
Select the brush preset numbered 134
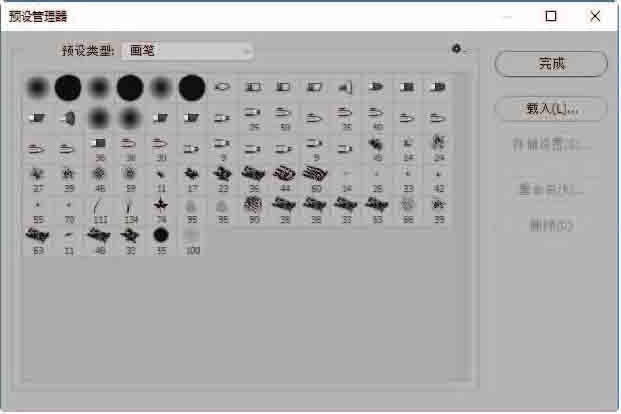[x=130, y=211]
